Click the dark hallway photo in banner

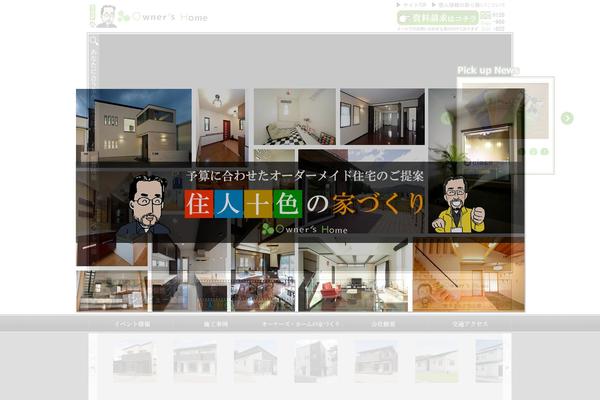click(382, 117)
